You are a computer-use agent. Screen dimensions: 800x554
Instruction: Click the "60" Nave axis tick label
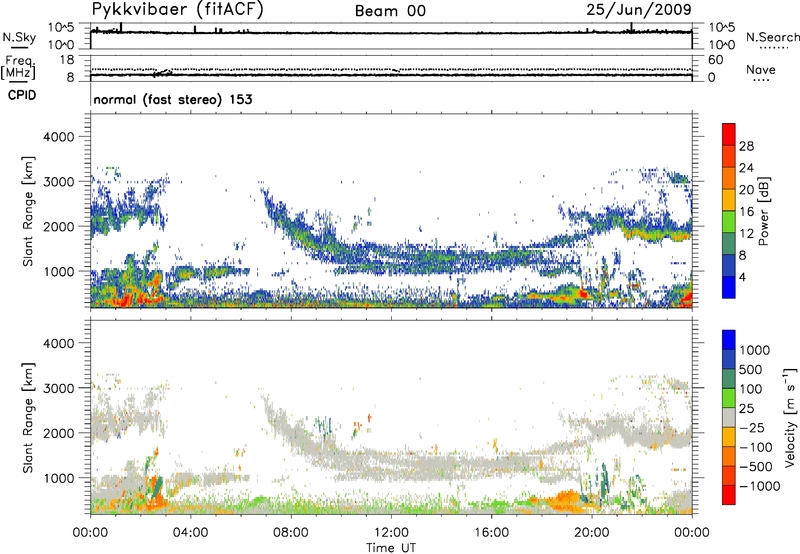[715, 60]
